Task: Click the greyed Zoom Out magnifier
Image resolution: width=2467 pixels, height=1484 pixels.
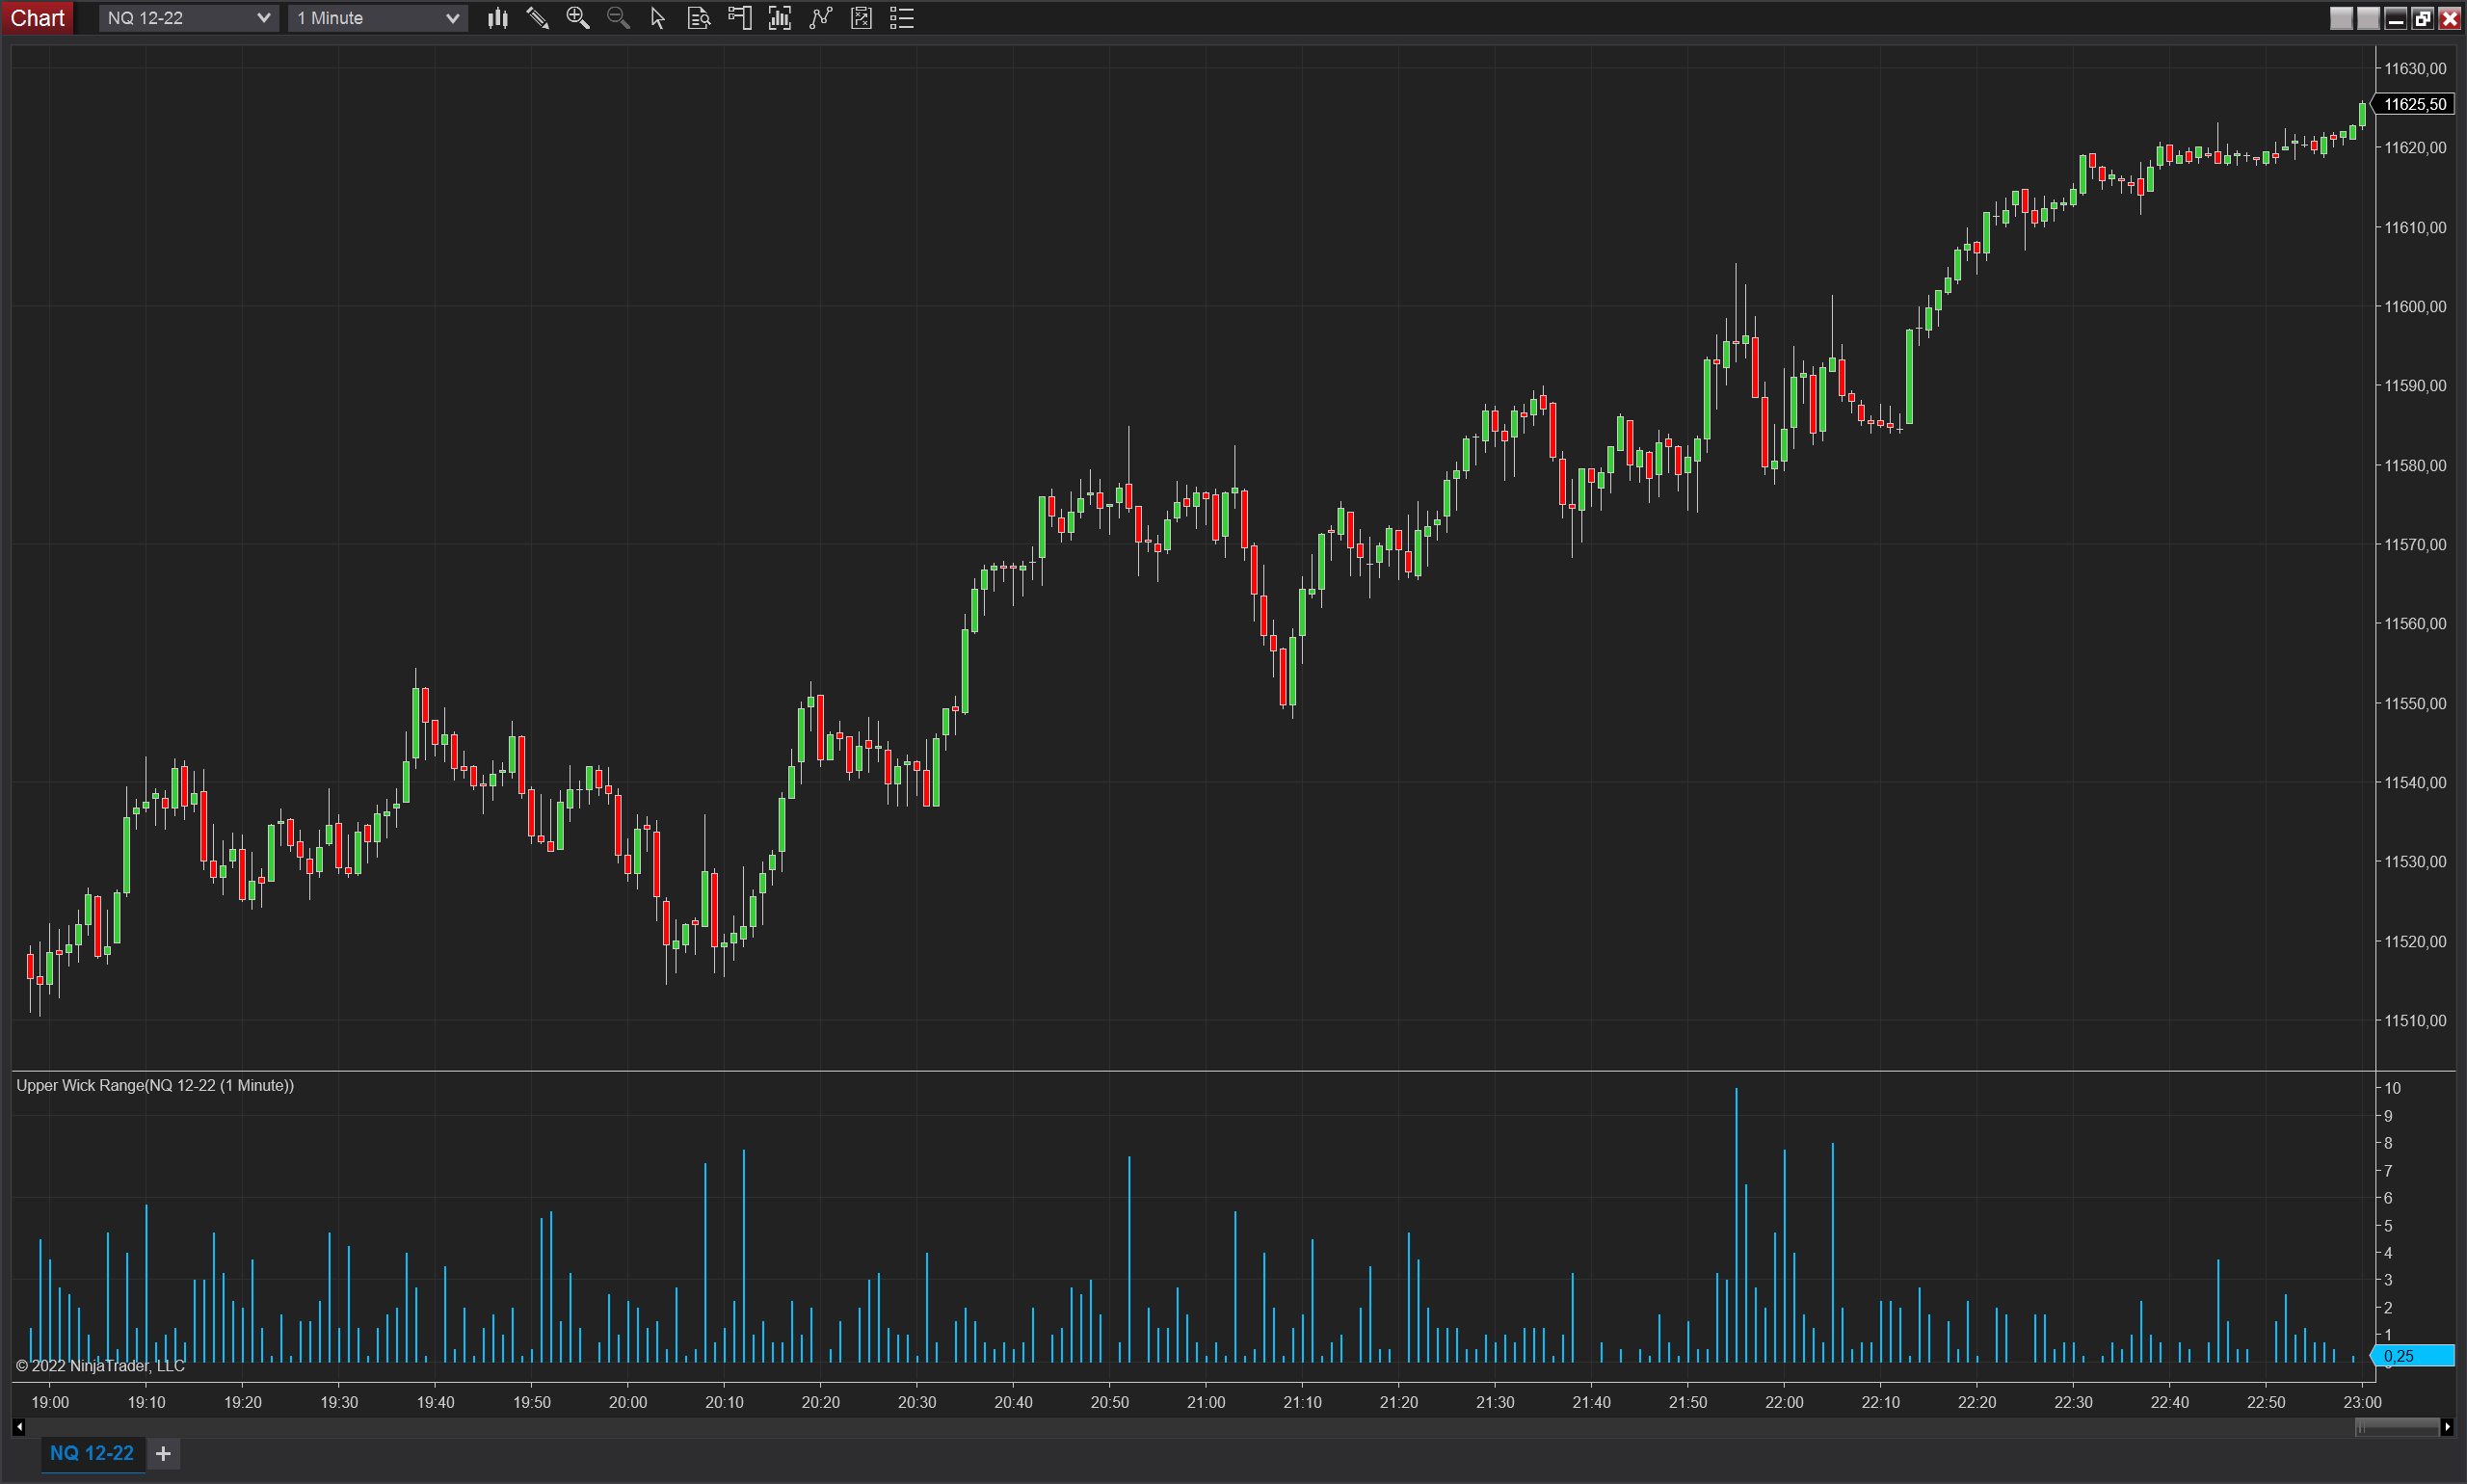Action: [618, 18]
